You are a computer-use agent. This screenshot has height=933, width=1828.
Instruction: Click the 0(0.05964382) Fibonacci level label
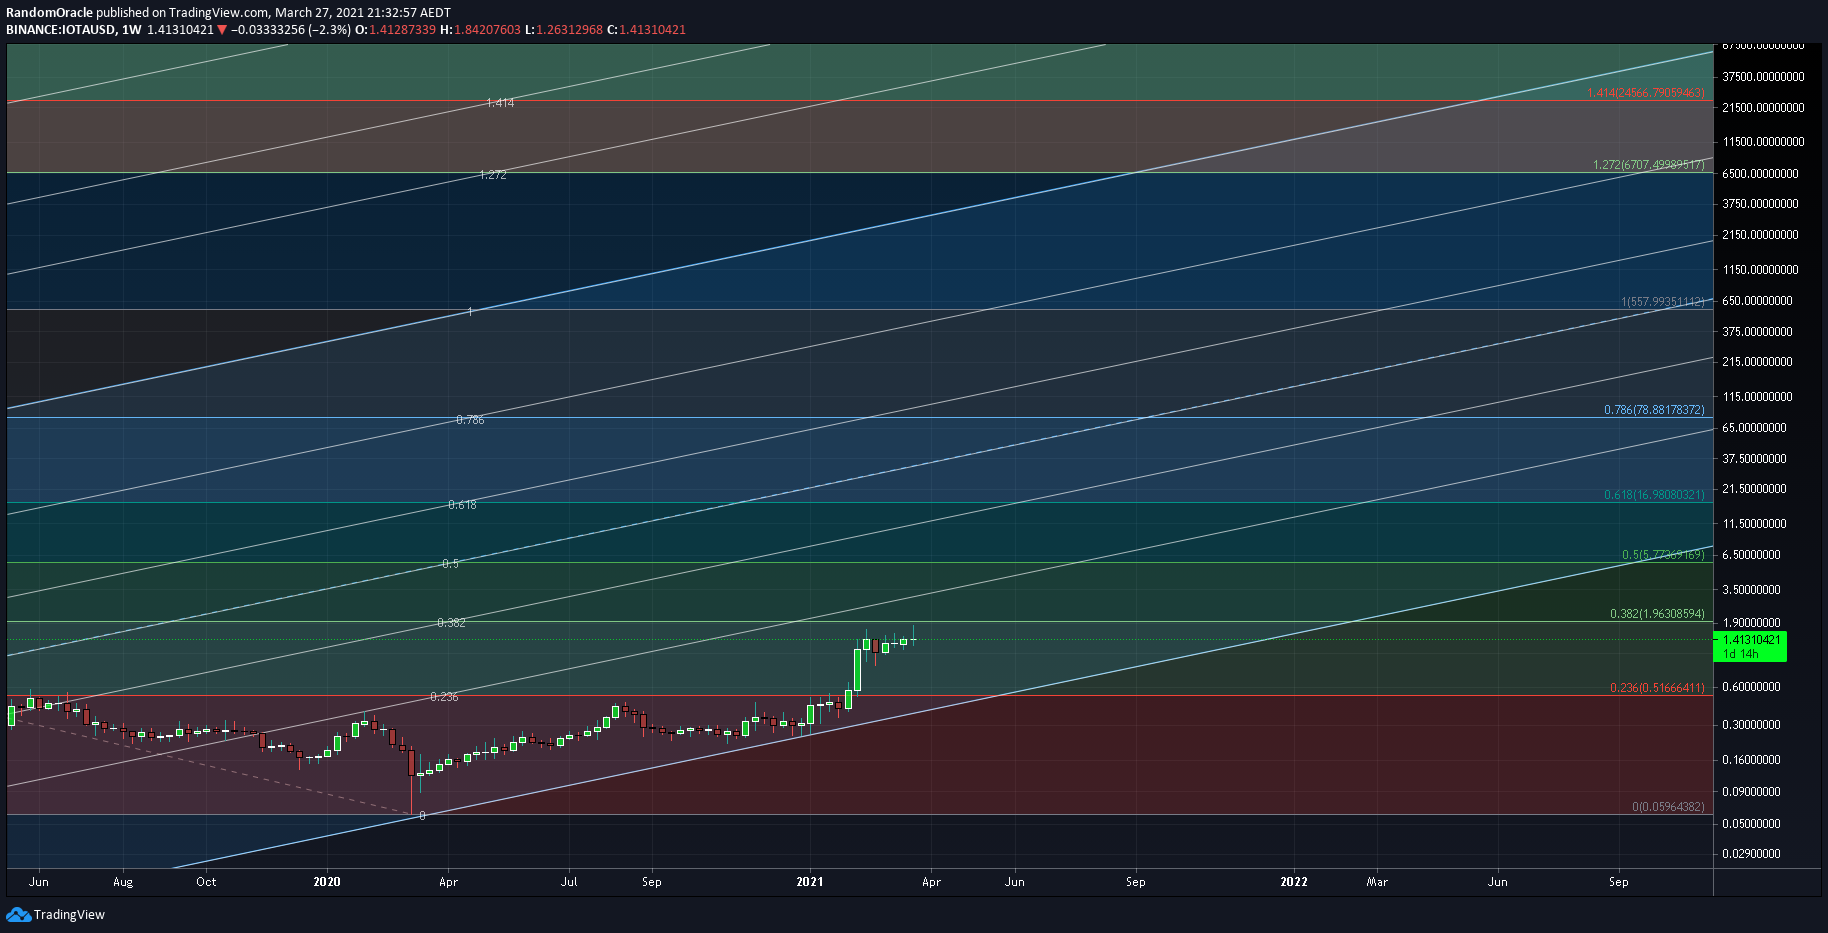point(1668,807)
